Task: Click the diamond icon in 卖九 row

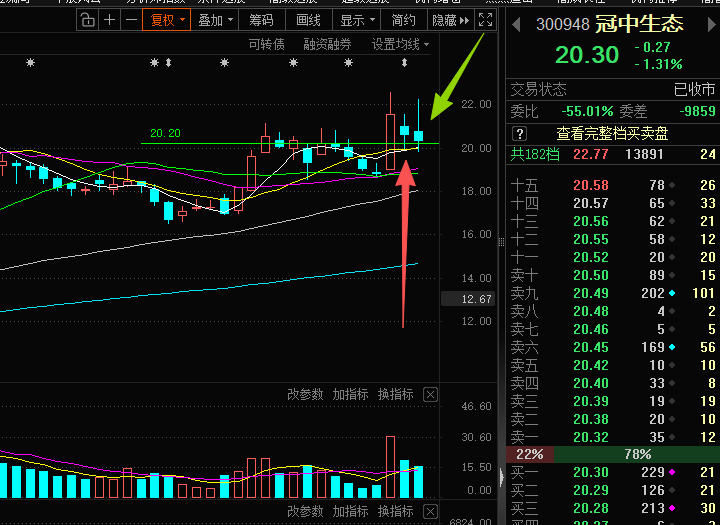Action: click(x=672, y=293)
